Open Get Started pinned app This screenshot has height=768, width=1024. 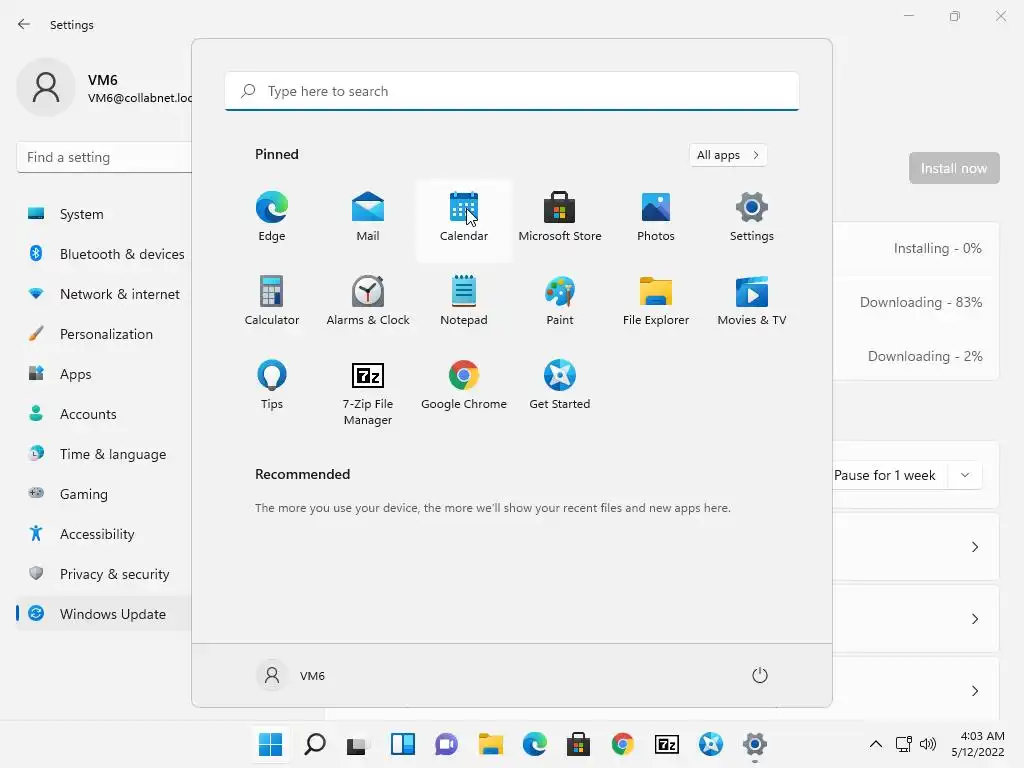point(560,386)
